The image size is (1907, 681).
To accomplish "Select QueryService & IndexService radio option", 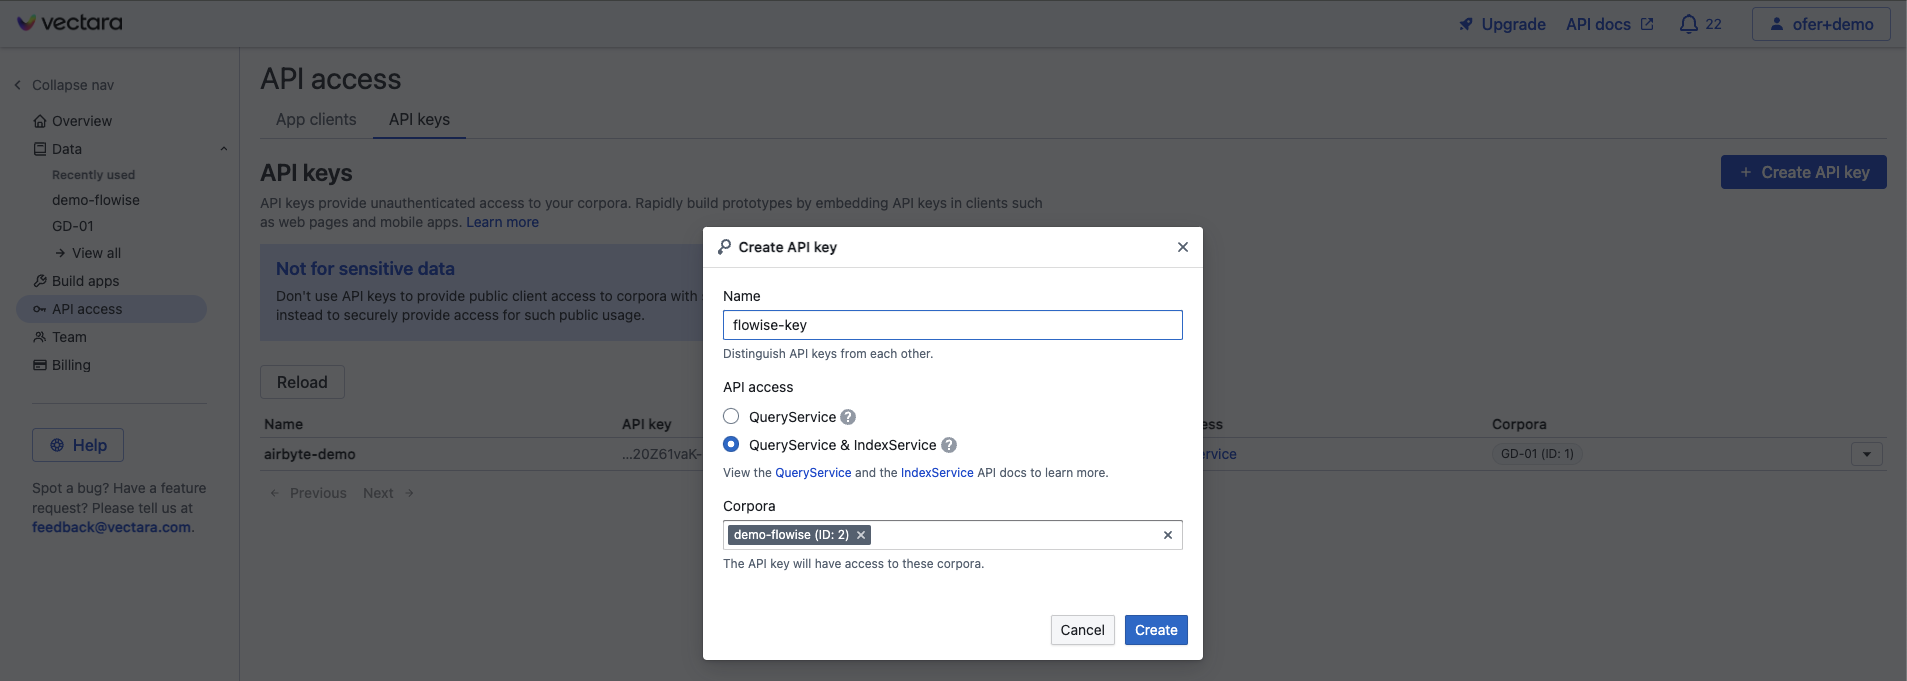I will [x=731, y=445].
